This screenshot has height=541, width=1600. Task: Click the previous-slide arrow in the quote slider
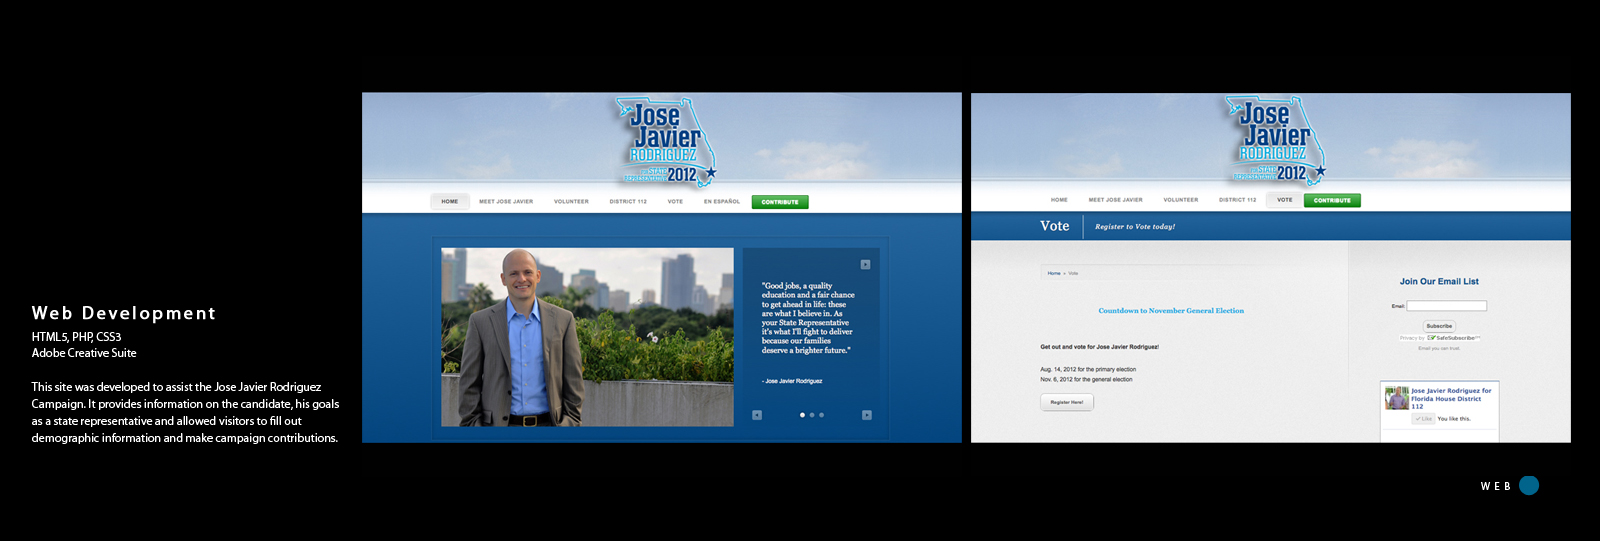[757, 415]
